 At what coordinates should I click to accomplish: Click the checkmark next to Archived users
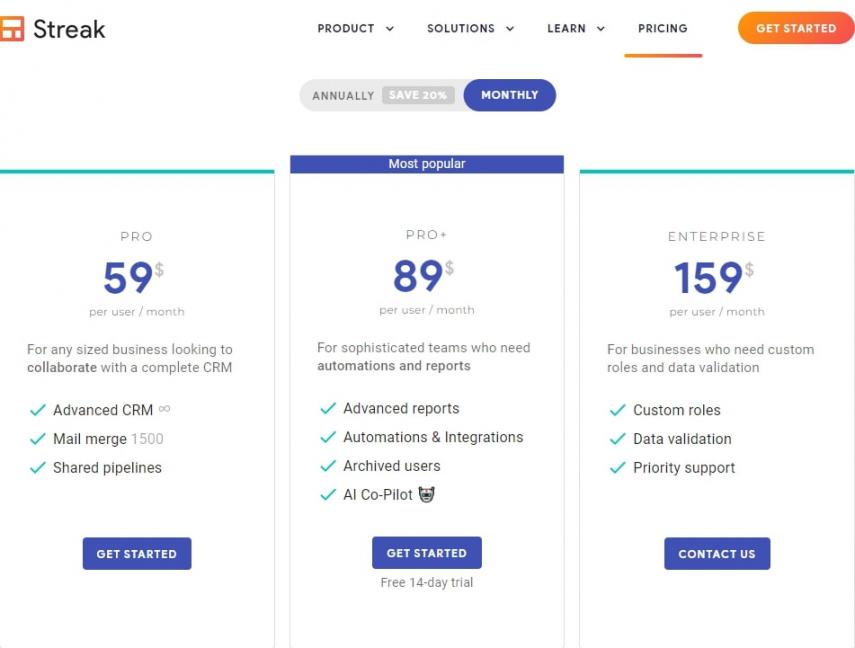[x=327, y=466]
